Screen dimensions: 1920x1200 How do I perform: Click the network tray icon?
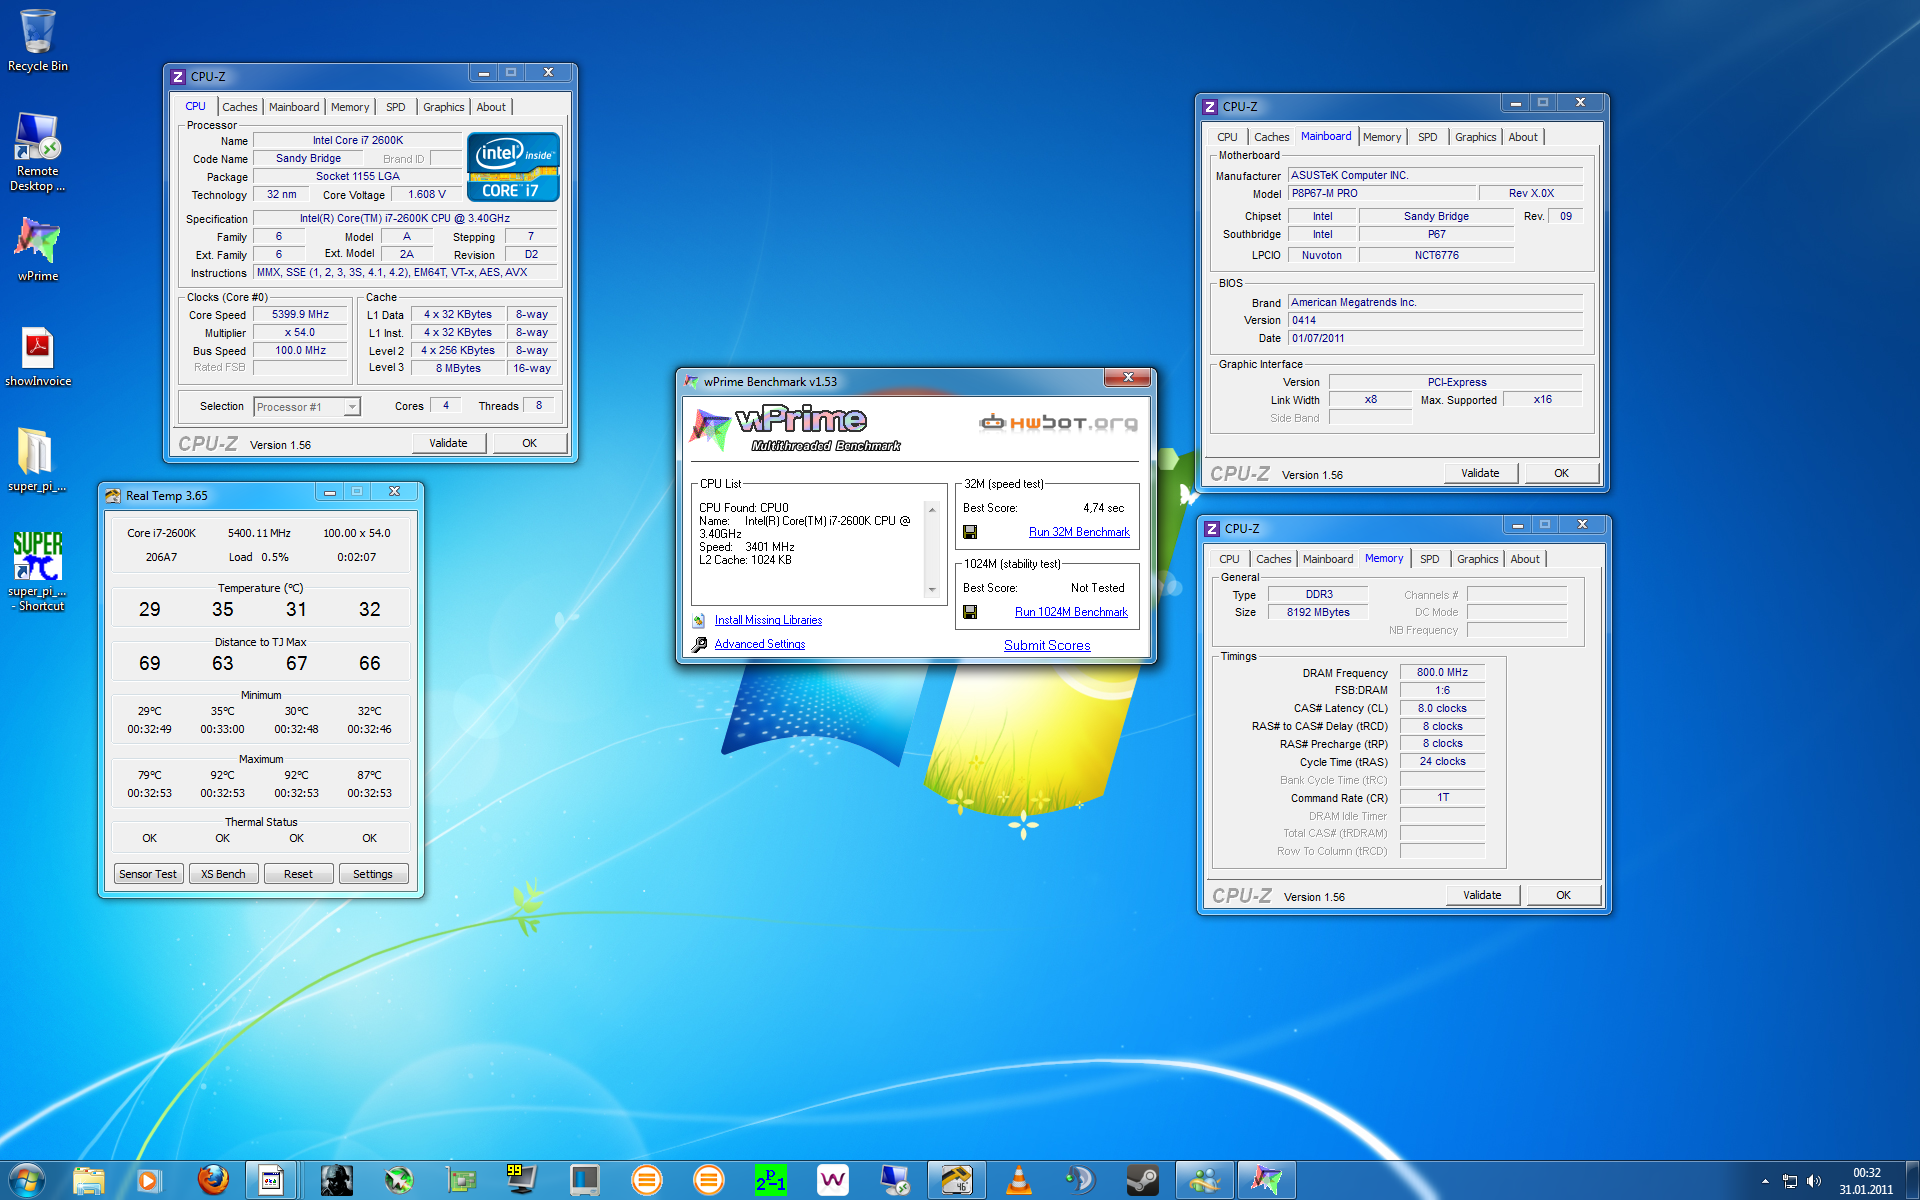click(1790, 1182)
